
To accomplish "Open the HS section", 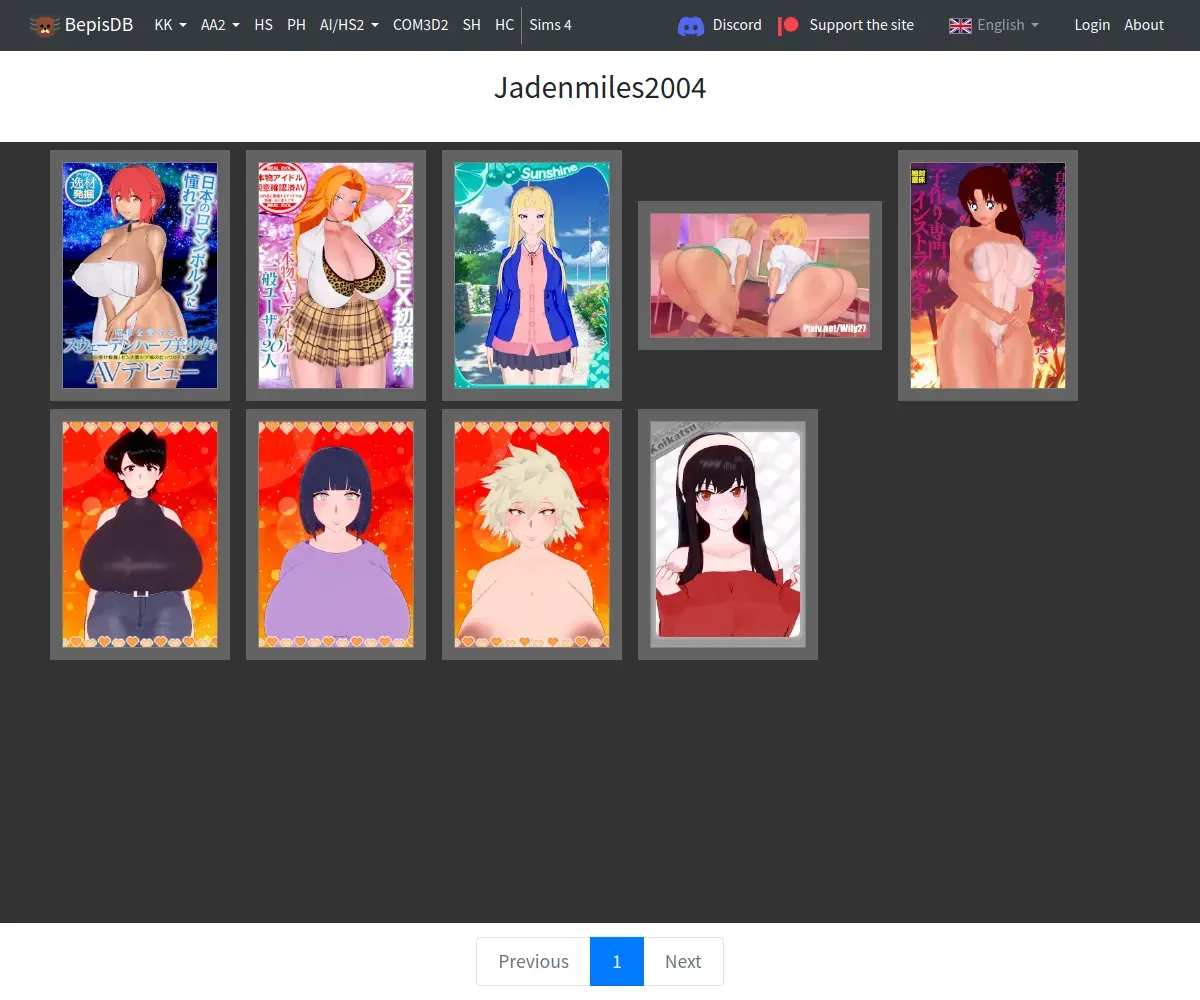I will (x=263, y=25).
